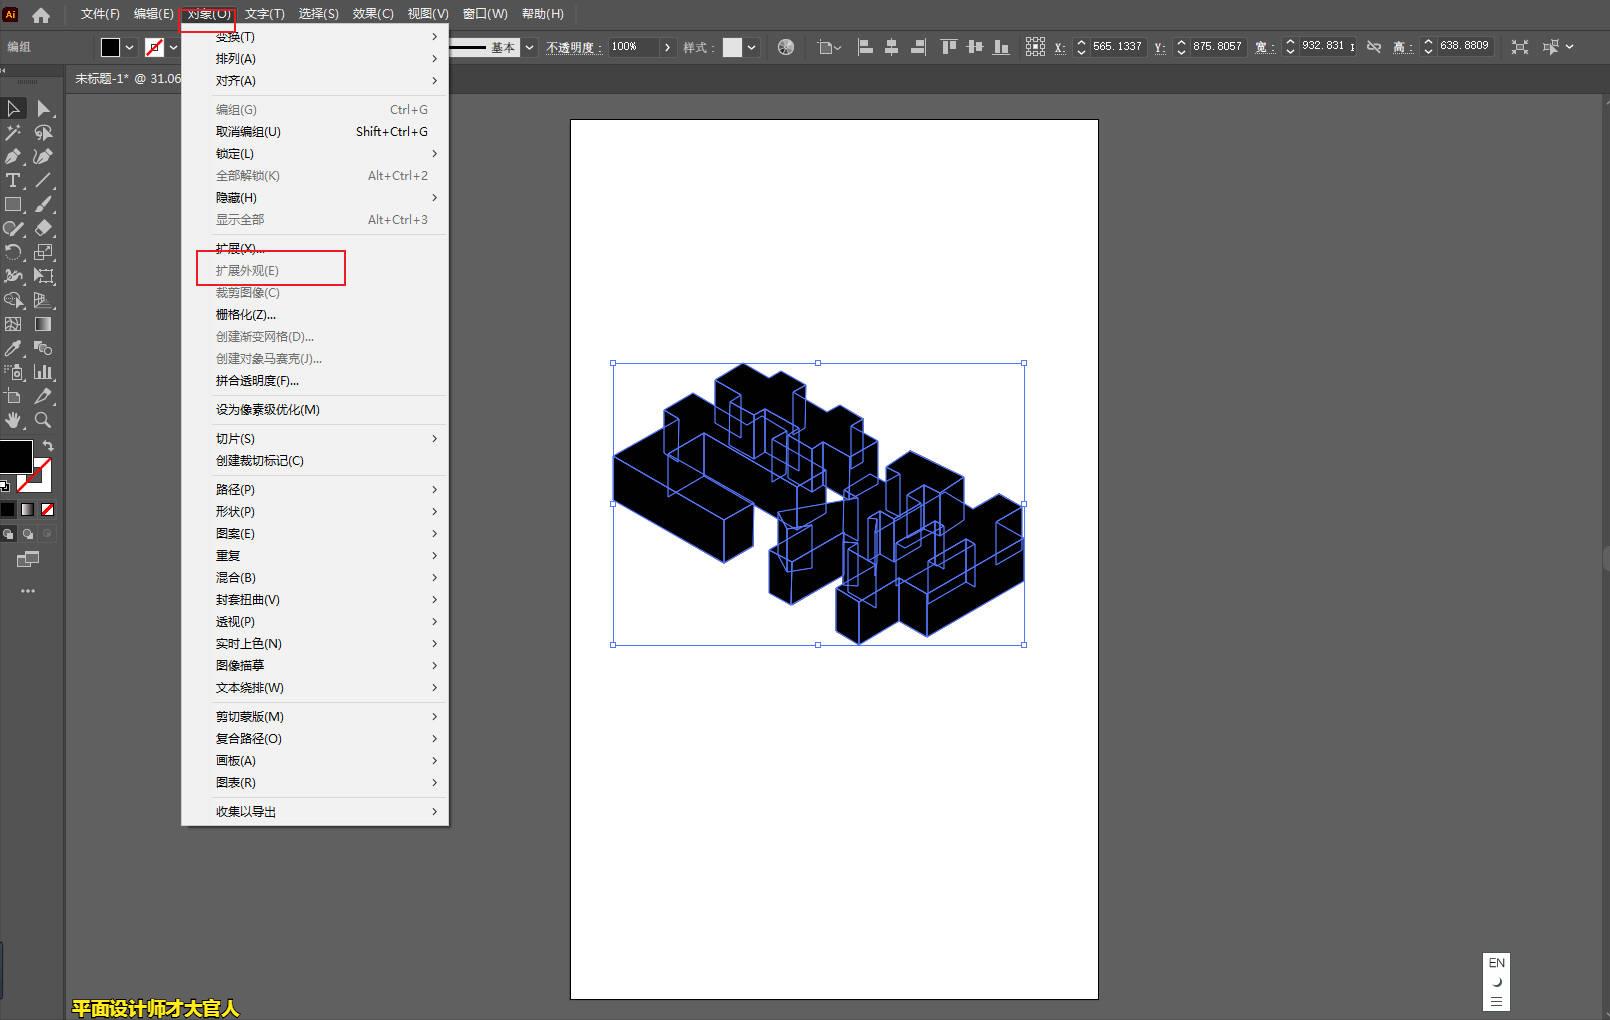The height and width of the screenshot is (1020, 1610).
Task: Click the X coordinate value field
Action: (1117, 47)
